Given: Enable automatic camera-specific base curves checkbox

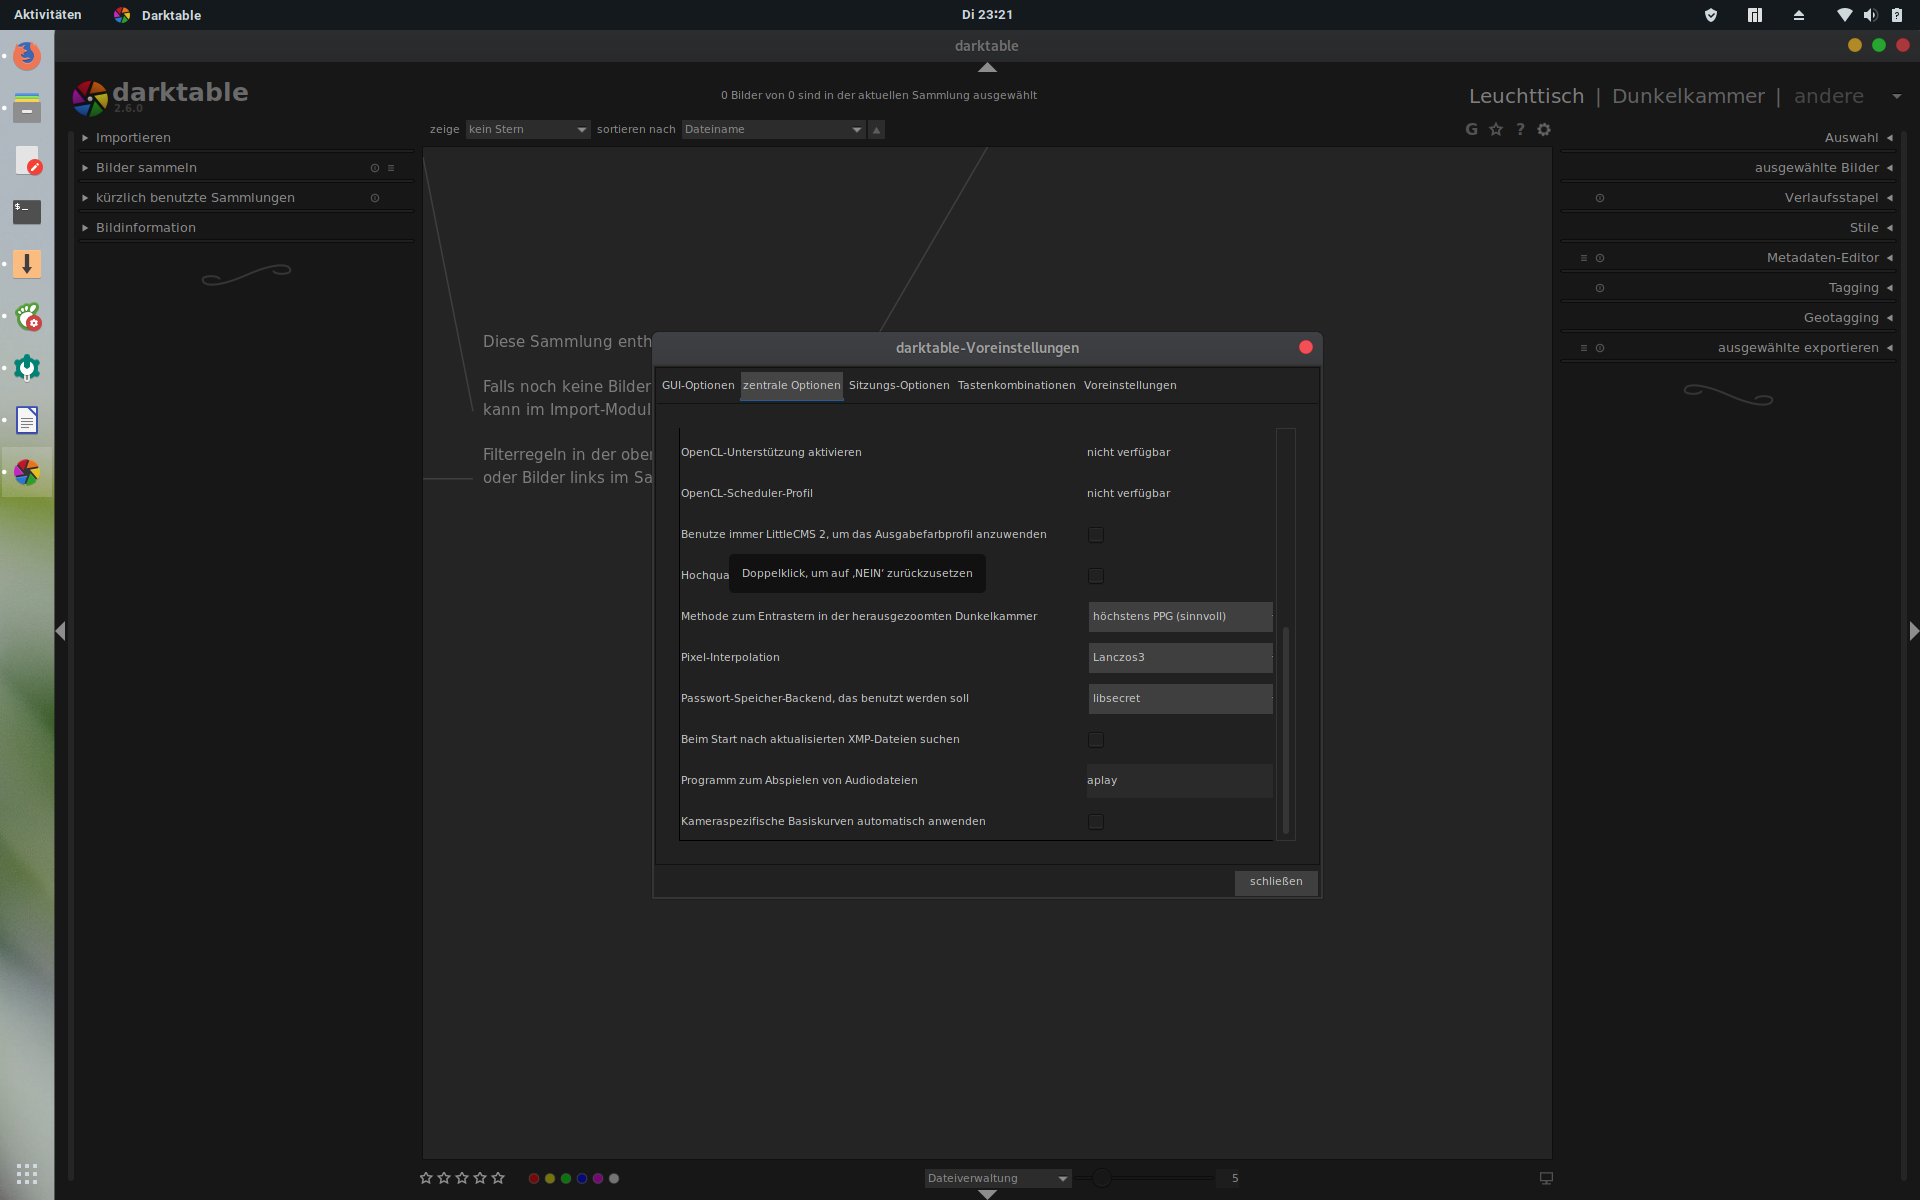Looking at the screenshot, I should 1096,822.
